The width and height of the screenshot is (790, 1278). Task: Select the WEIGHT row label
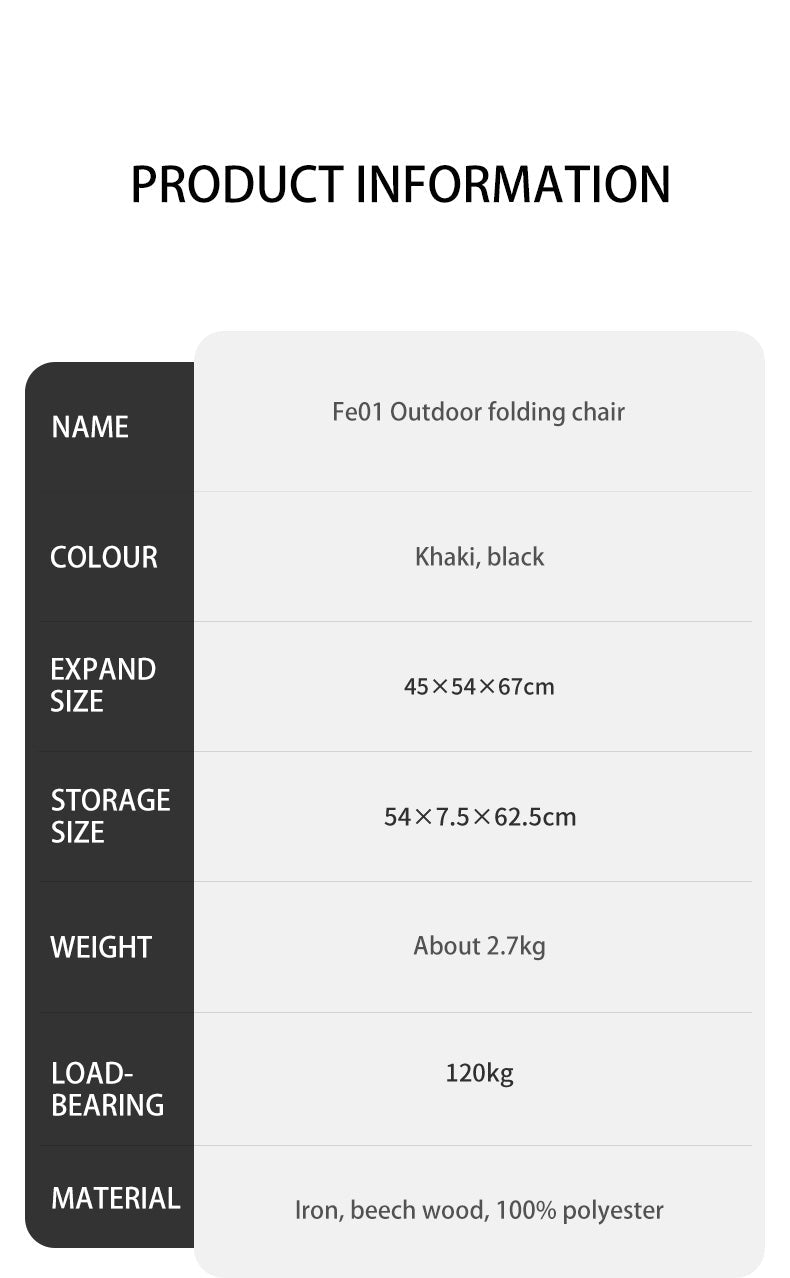pos(101,947)
